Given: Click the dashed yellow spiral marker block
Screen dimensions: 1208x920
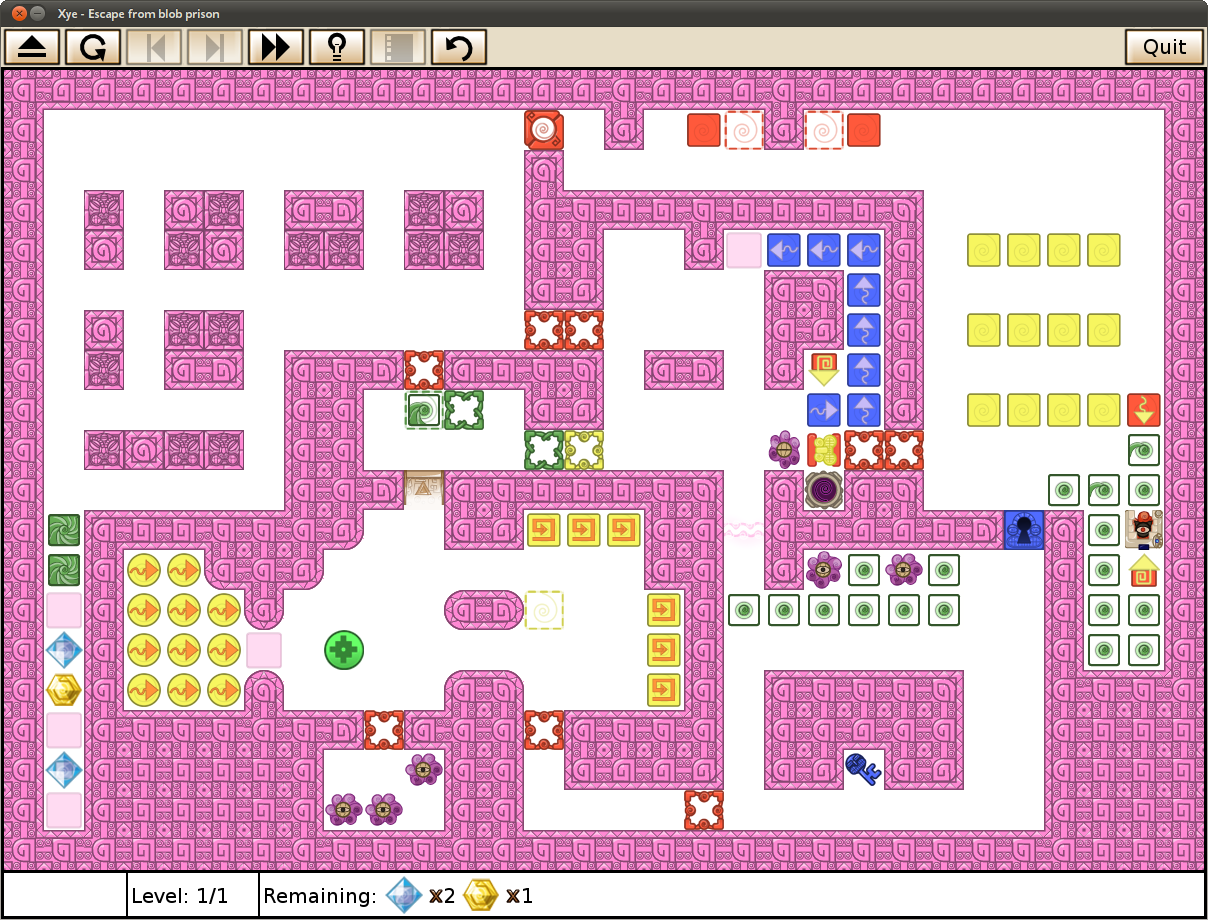Looking at the screenshot, I should [544, 610].
